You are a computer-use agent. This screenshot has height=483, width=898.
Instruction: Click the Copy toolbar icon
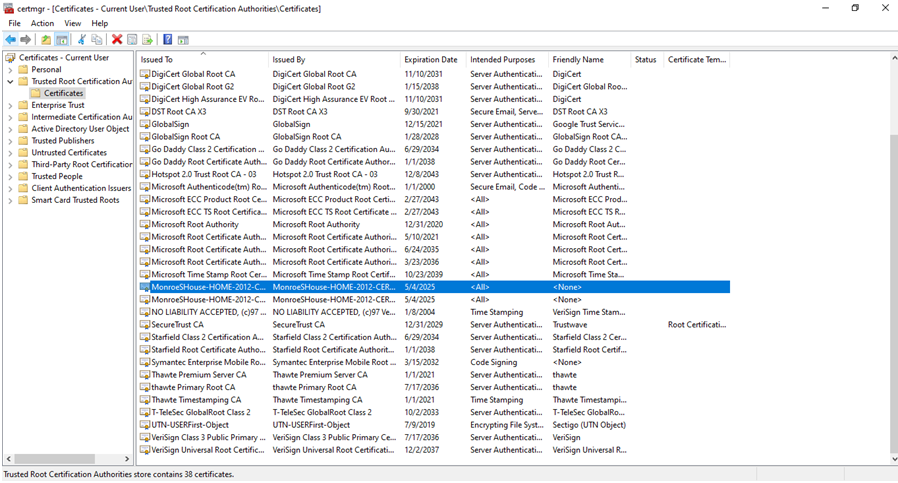[x=97, y=40]
